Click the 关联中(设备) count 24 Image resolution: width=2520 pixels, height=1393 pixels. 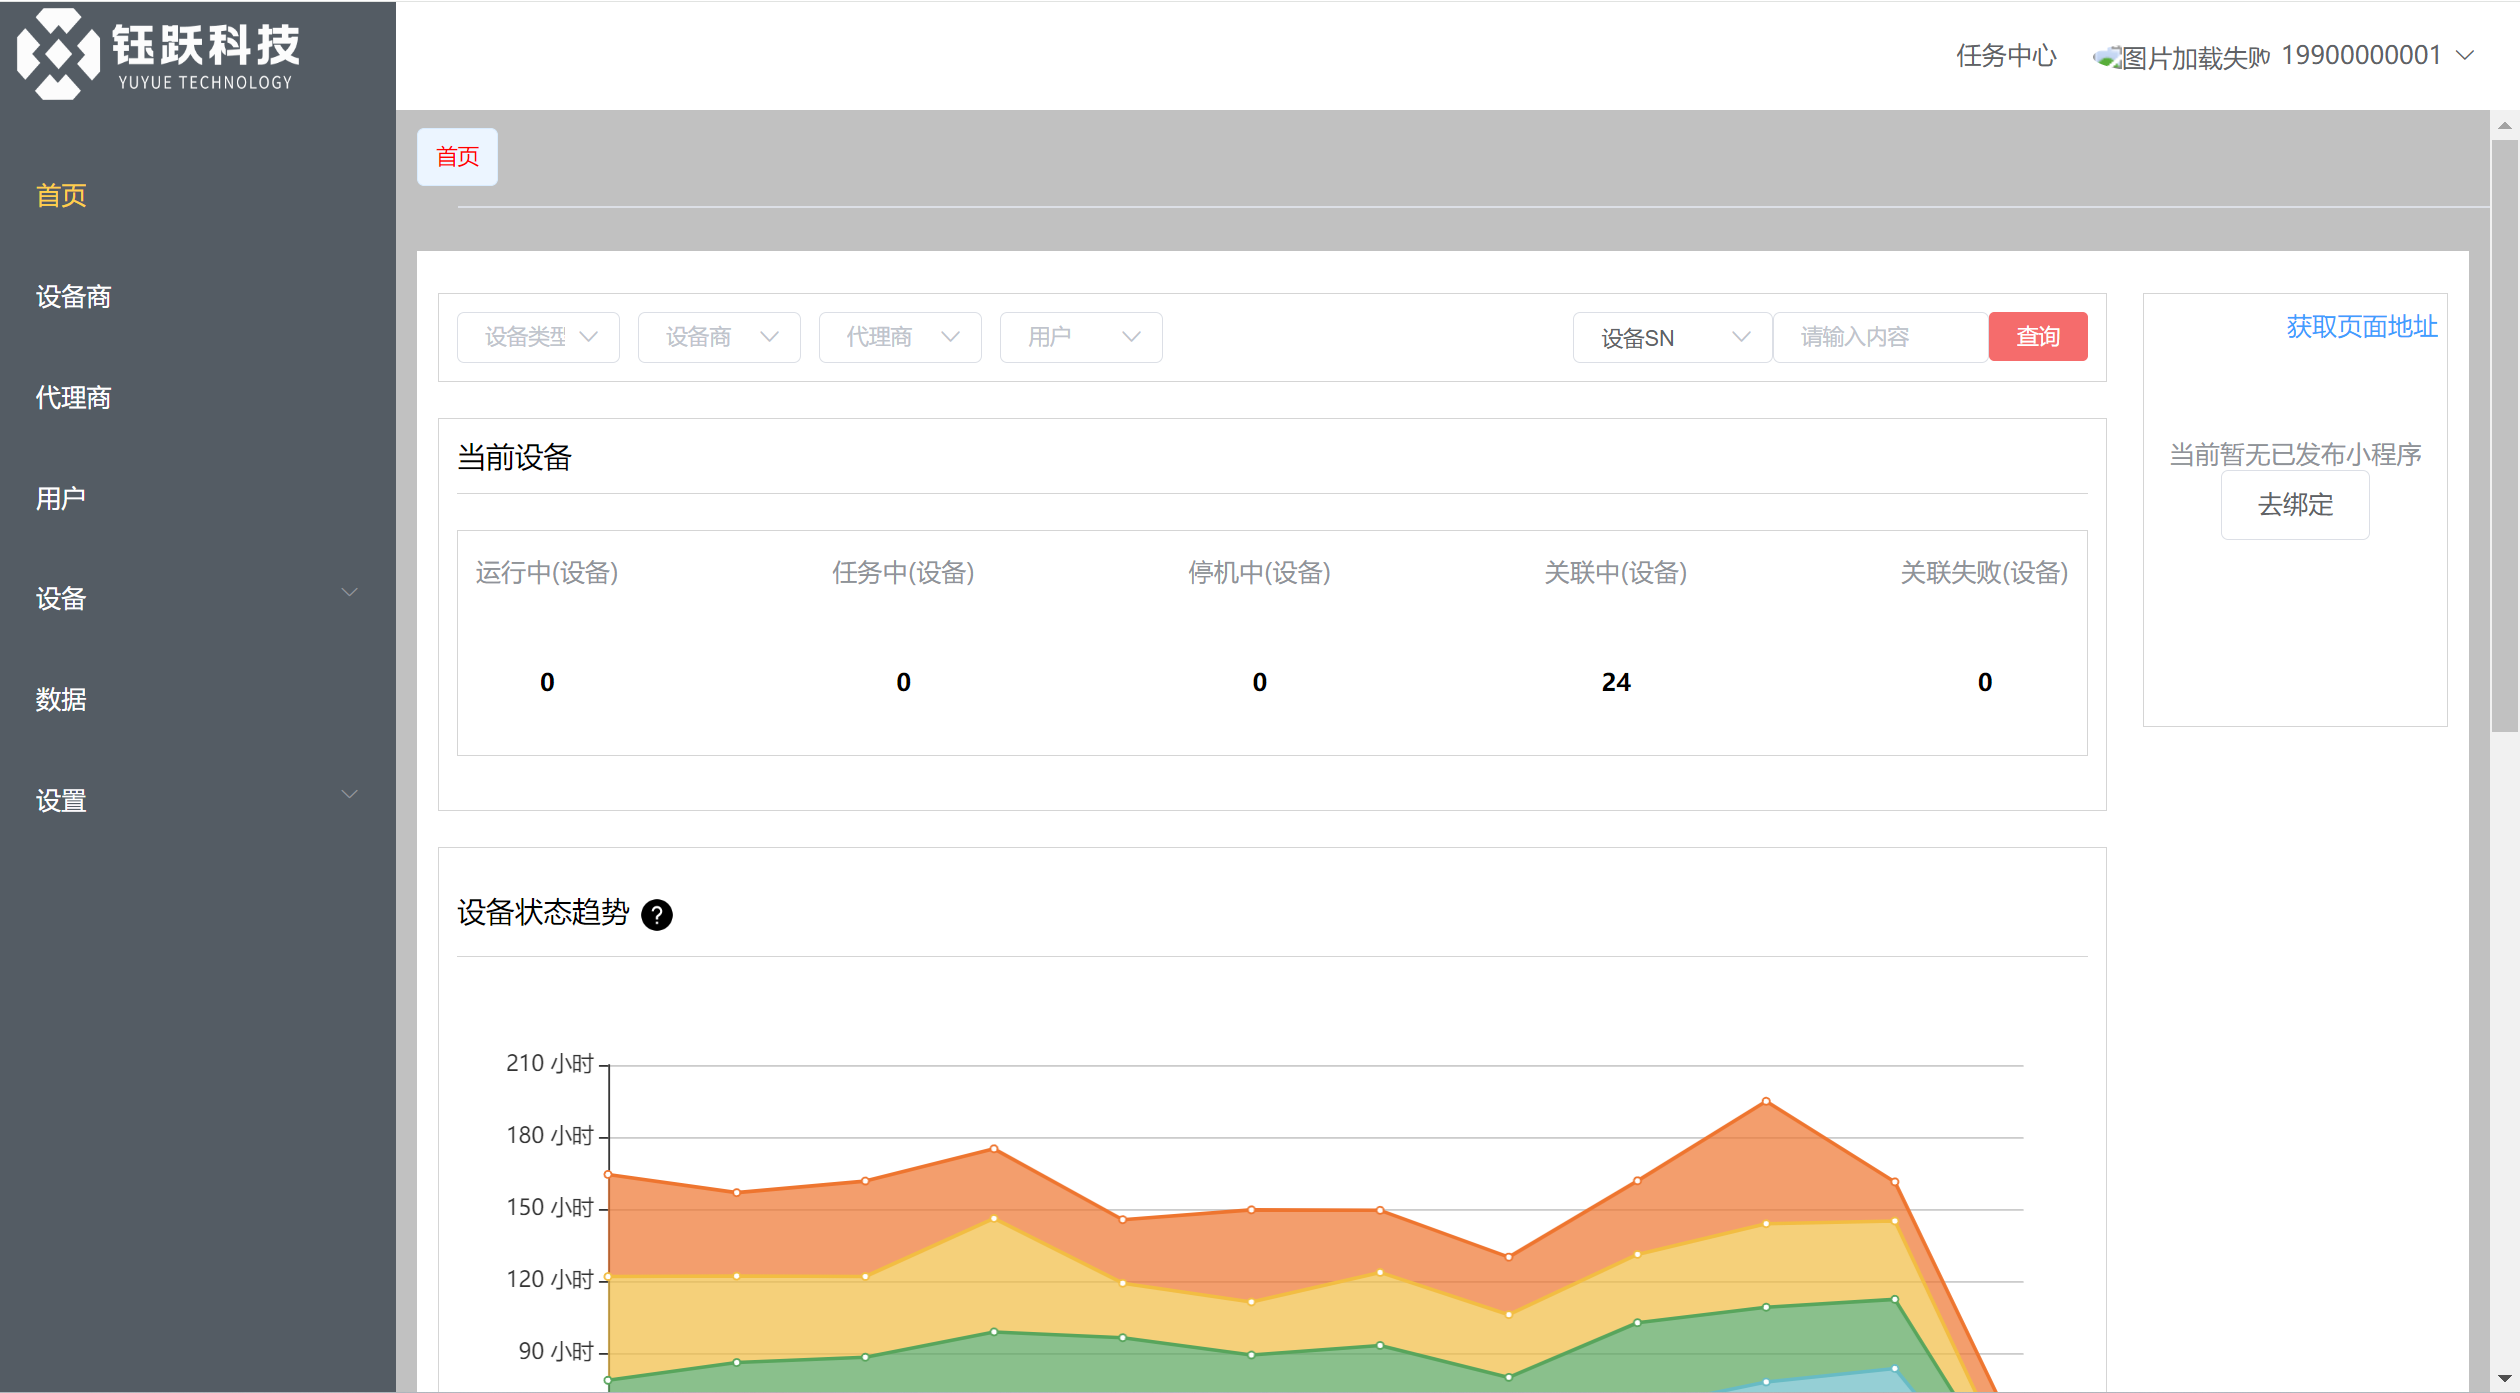1616,682
